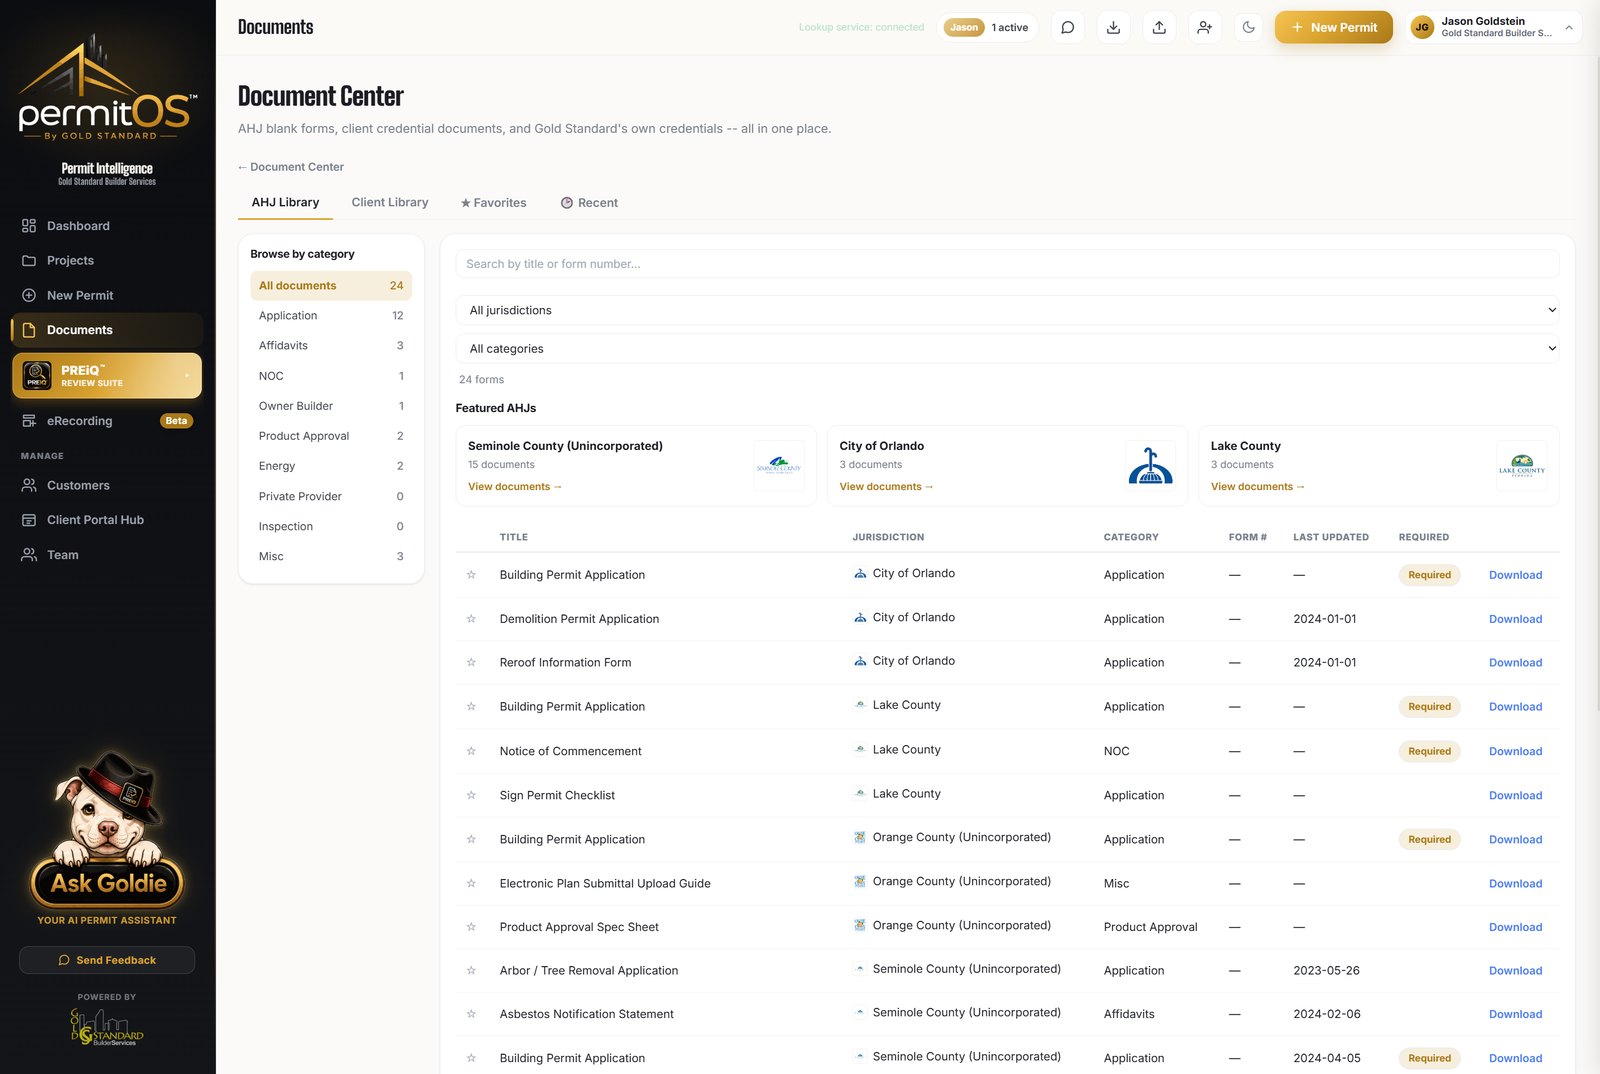This screenshot has width=1600, height=1074.
Task: Click the New Permit button in header
Action: tap(1333, 27)
